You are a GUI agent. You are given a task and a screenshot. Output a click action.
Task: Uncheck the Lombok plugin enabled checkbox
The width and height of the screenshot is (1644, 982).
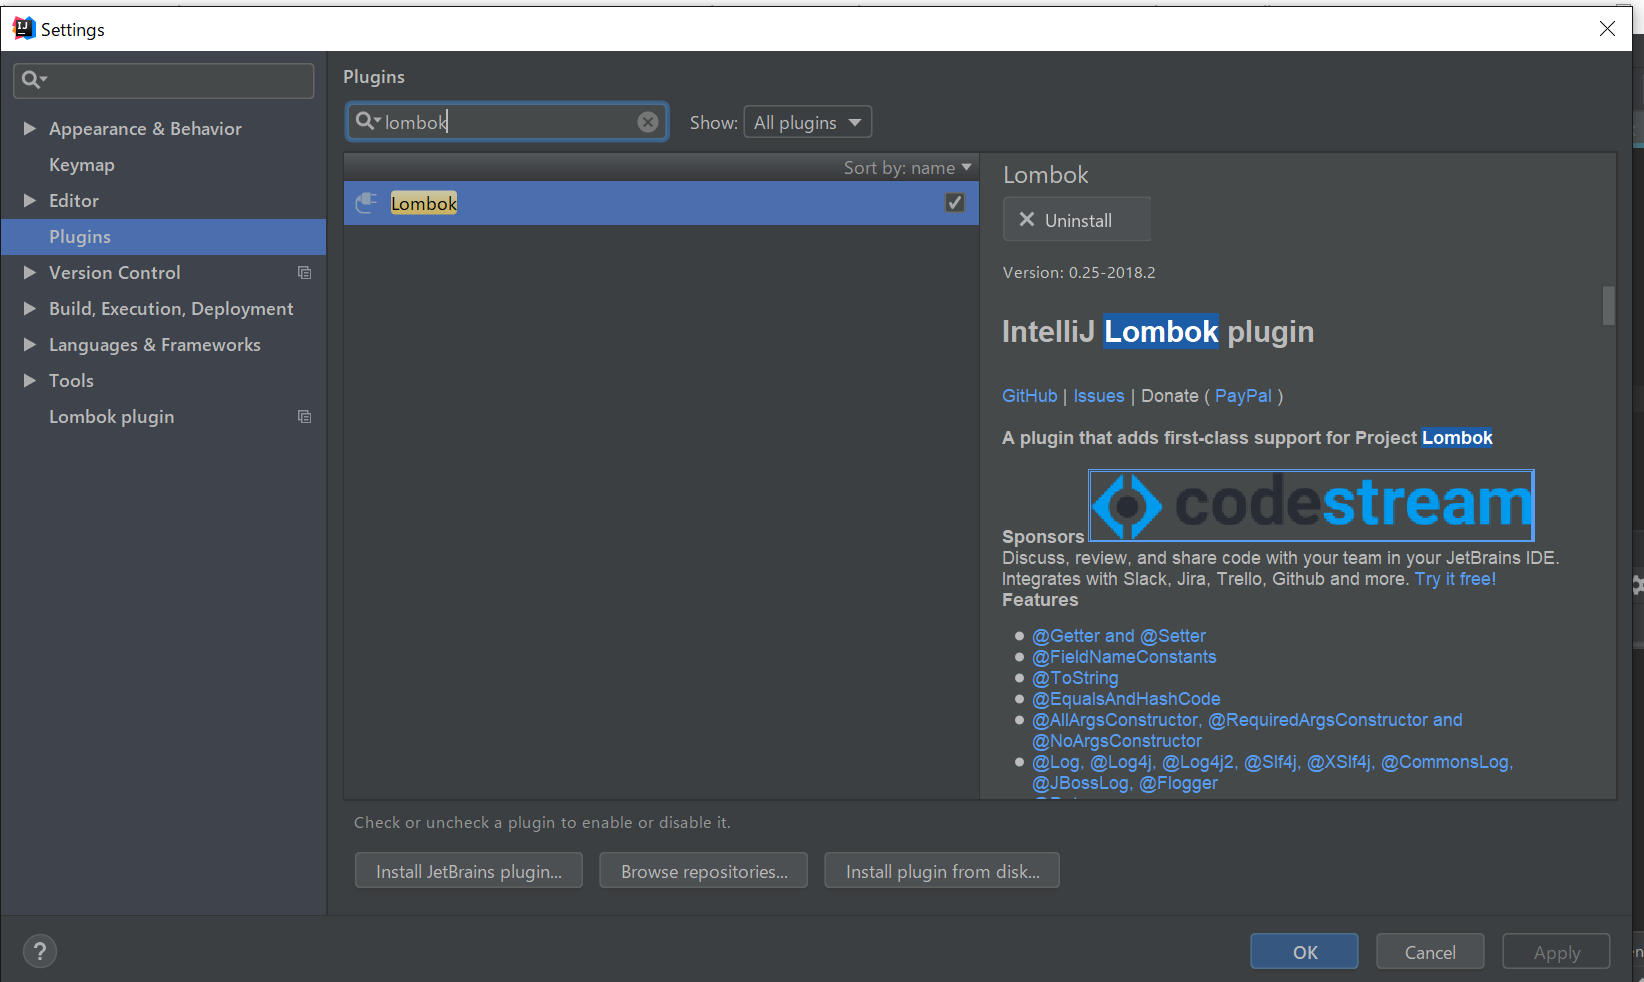click(955, 203)
